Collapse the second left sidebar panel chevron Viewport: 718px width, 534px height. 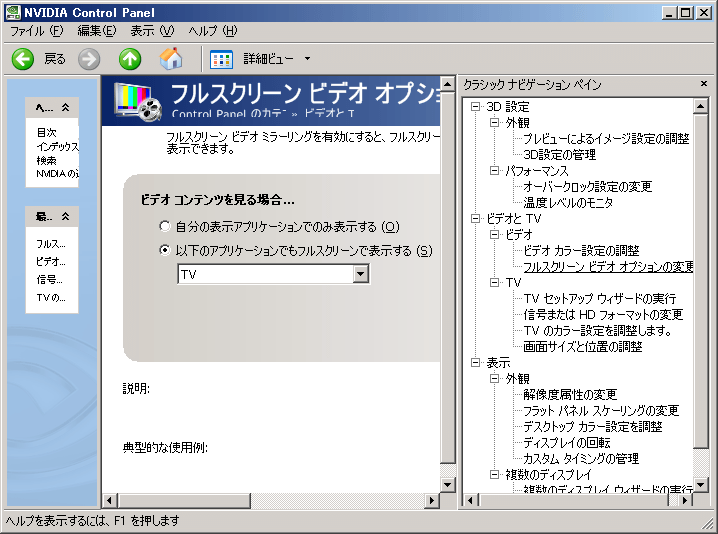pos(65,216)
